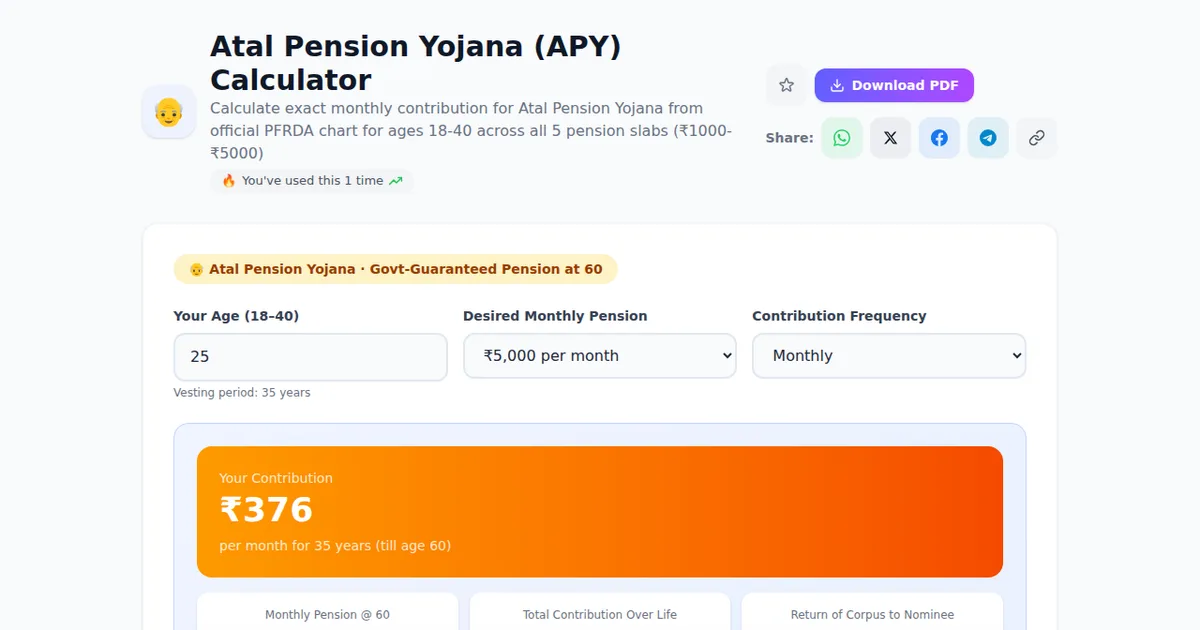
Task: Click the old man calculator logo icon
Action: point(169,112)
